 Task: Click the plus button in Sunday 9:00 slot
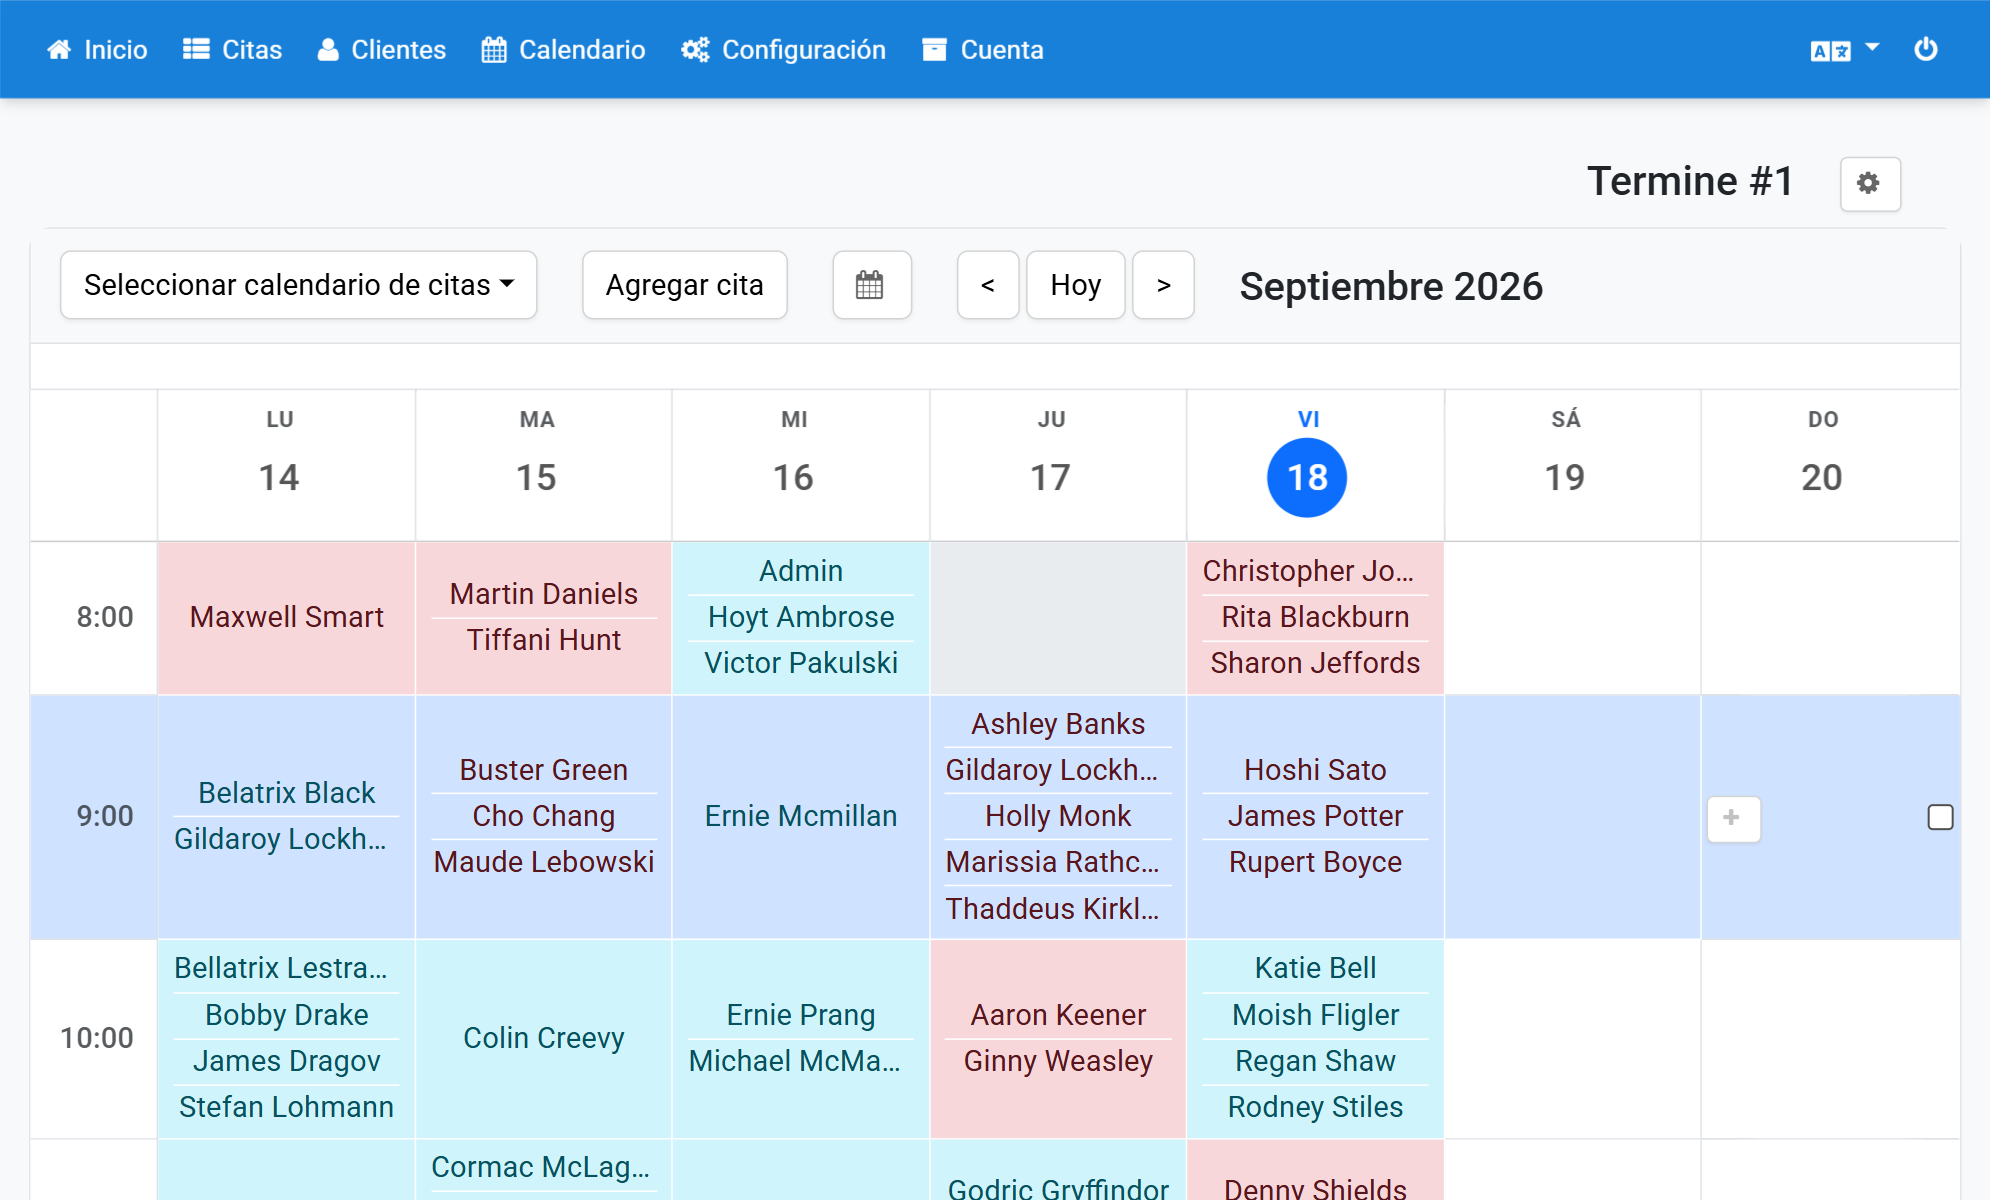click(1733, 818)
